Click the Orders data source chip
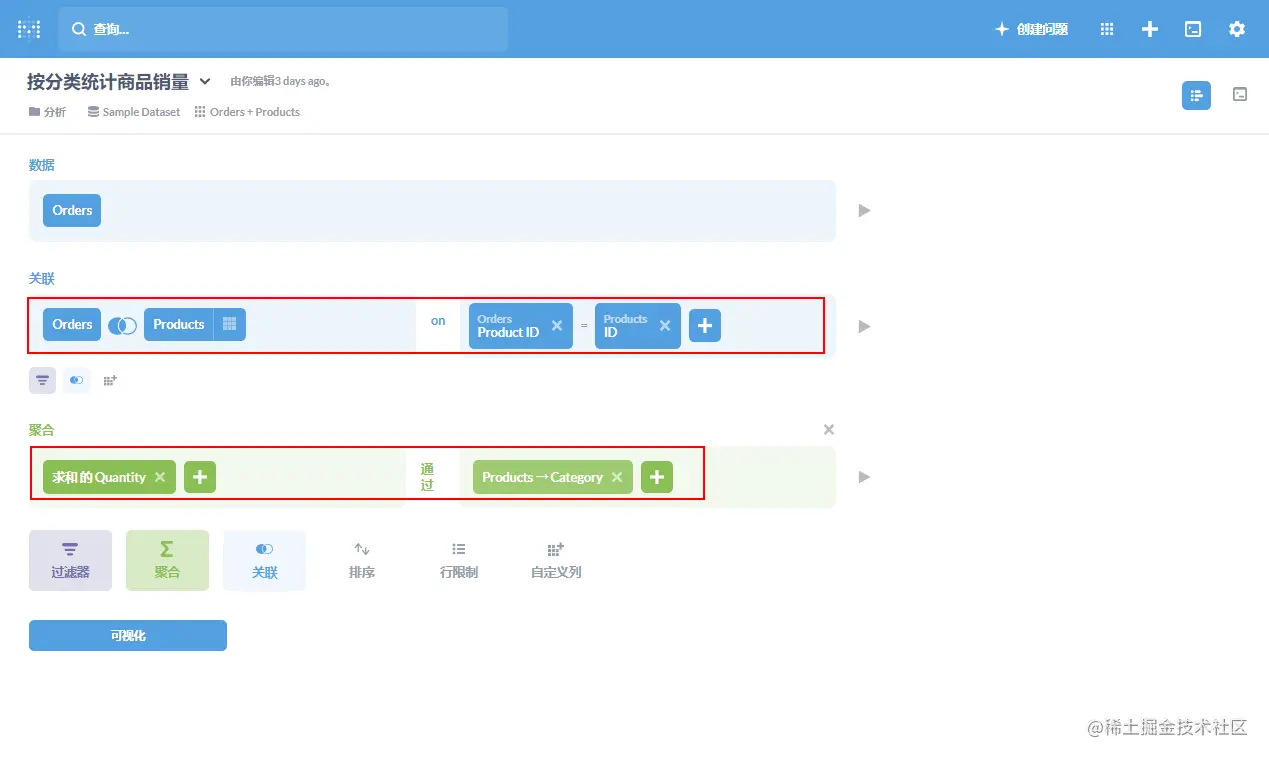1269x759 pixels. point(72,210)
